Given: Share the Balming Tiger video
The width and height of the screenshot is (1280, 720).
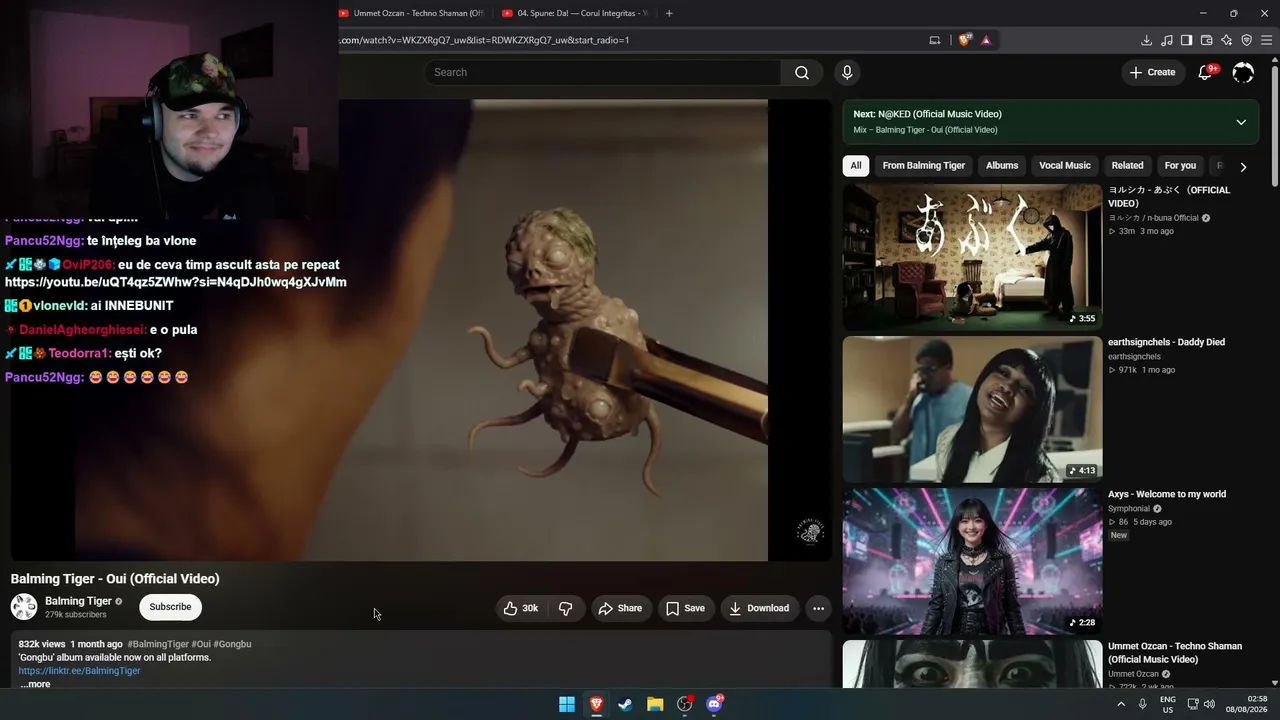Looking at the screenshot, I should coord(620,608).
